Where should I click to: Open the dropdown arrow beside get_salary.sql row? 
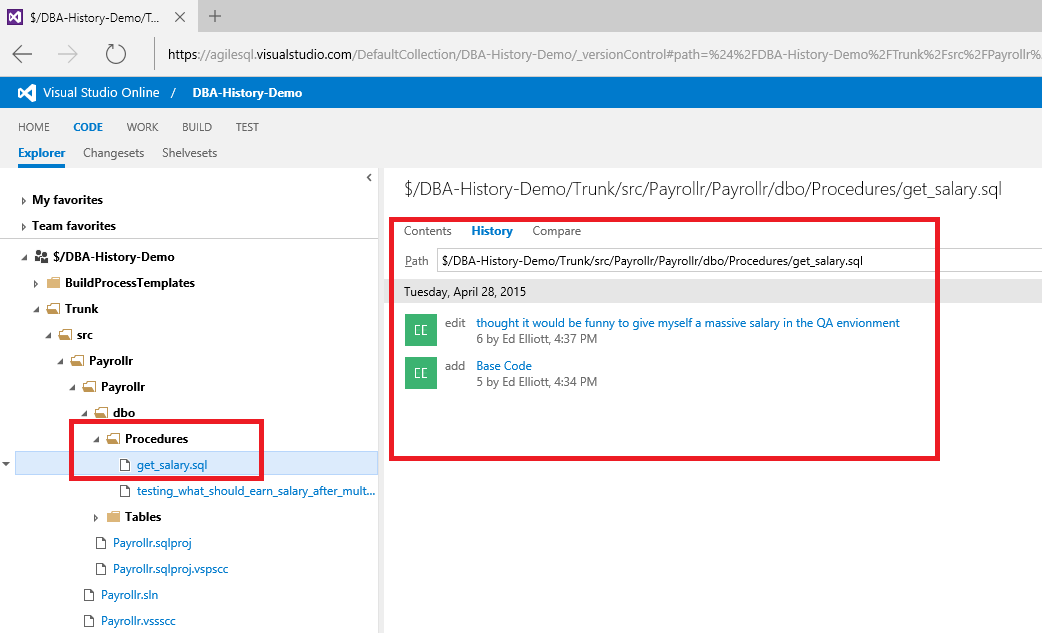click(6, 464)
